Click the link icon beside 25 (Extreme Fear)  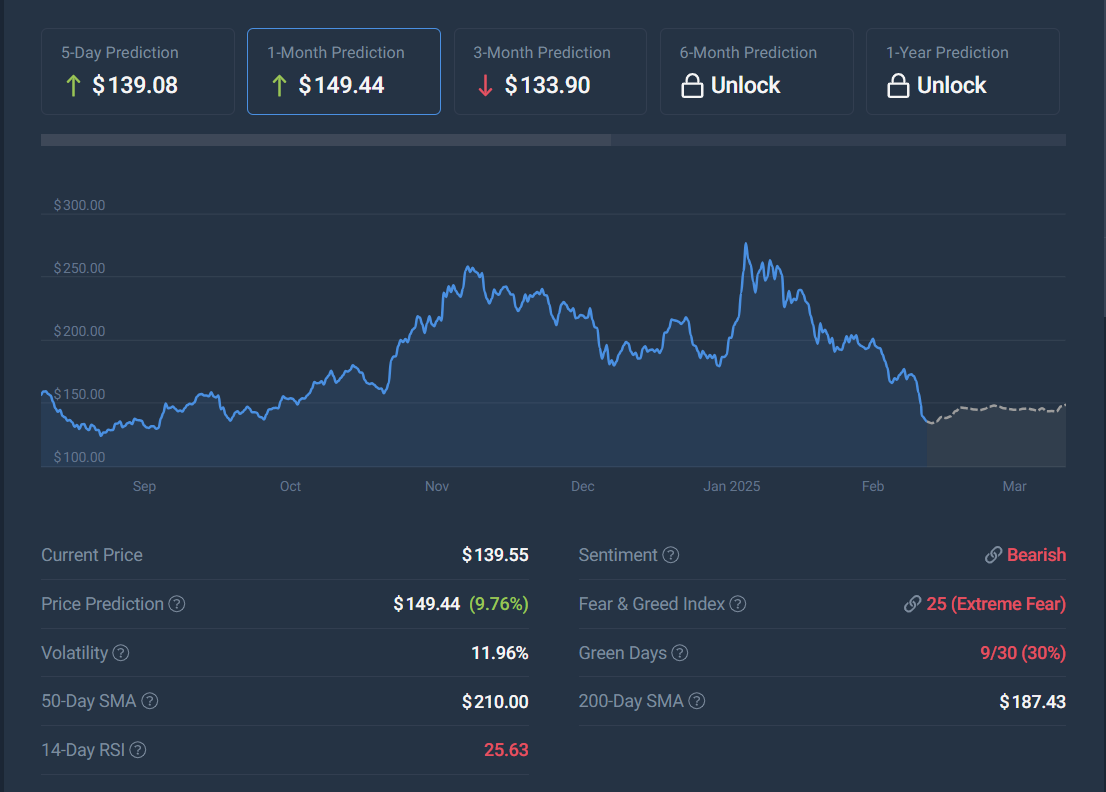(x=913, y=604)
